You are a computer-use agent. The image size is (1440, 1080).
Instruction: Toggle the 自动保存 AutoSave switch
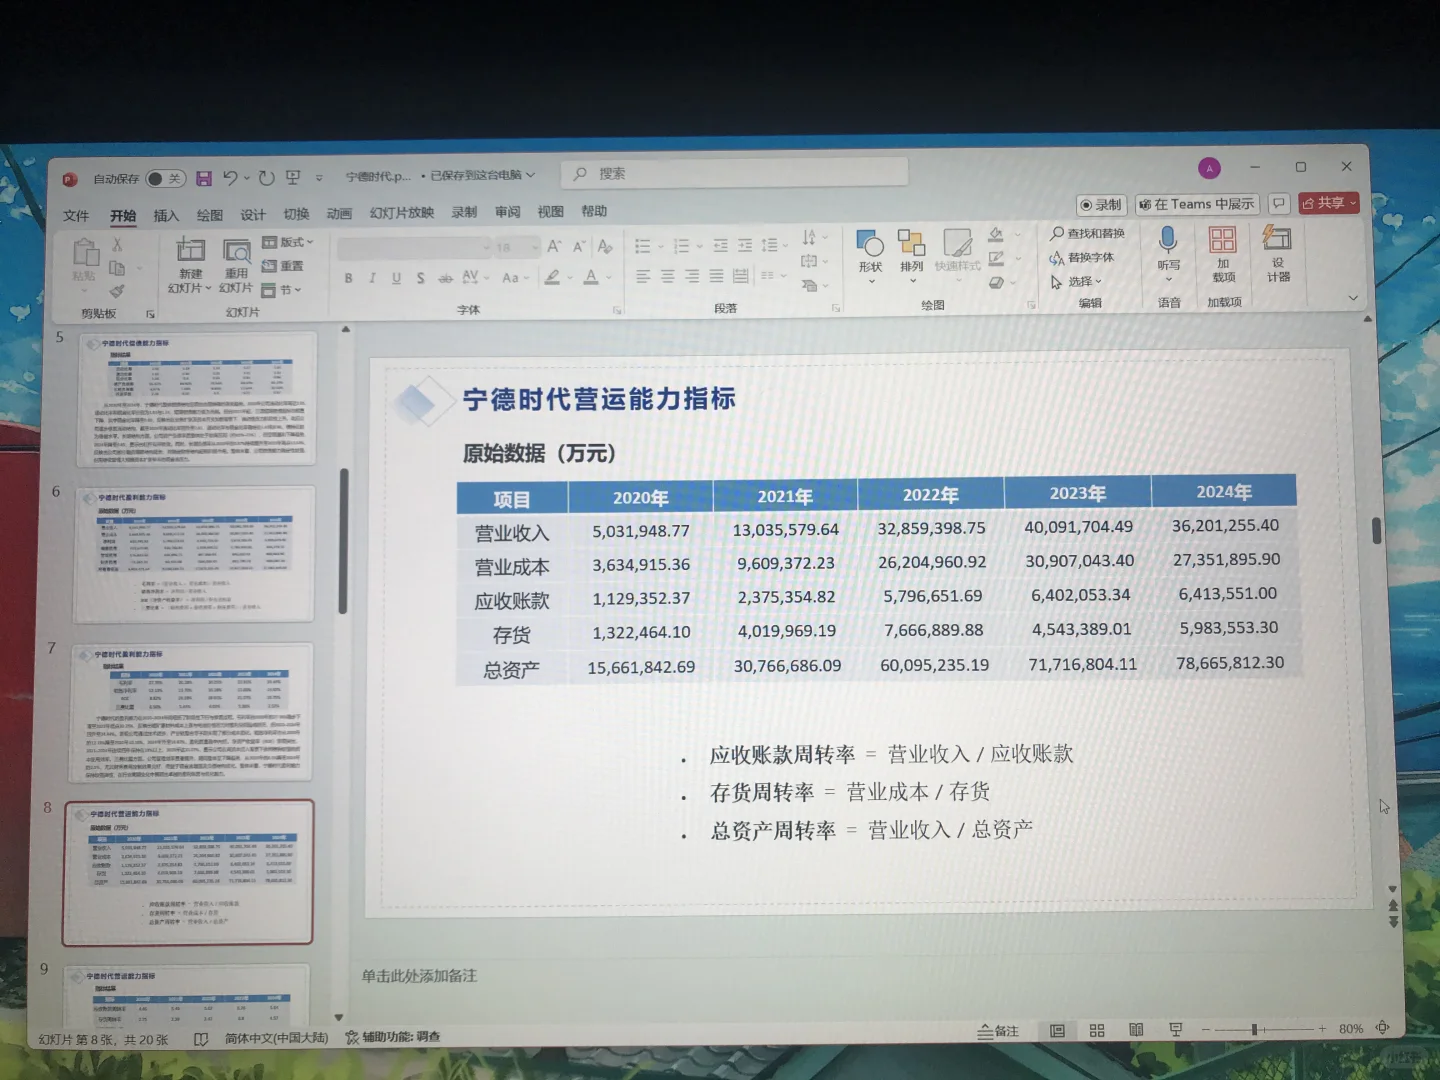[x=166, y=179]
